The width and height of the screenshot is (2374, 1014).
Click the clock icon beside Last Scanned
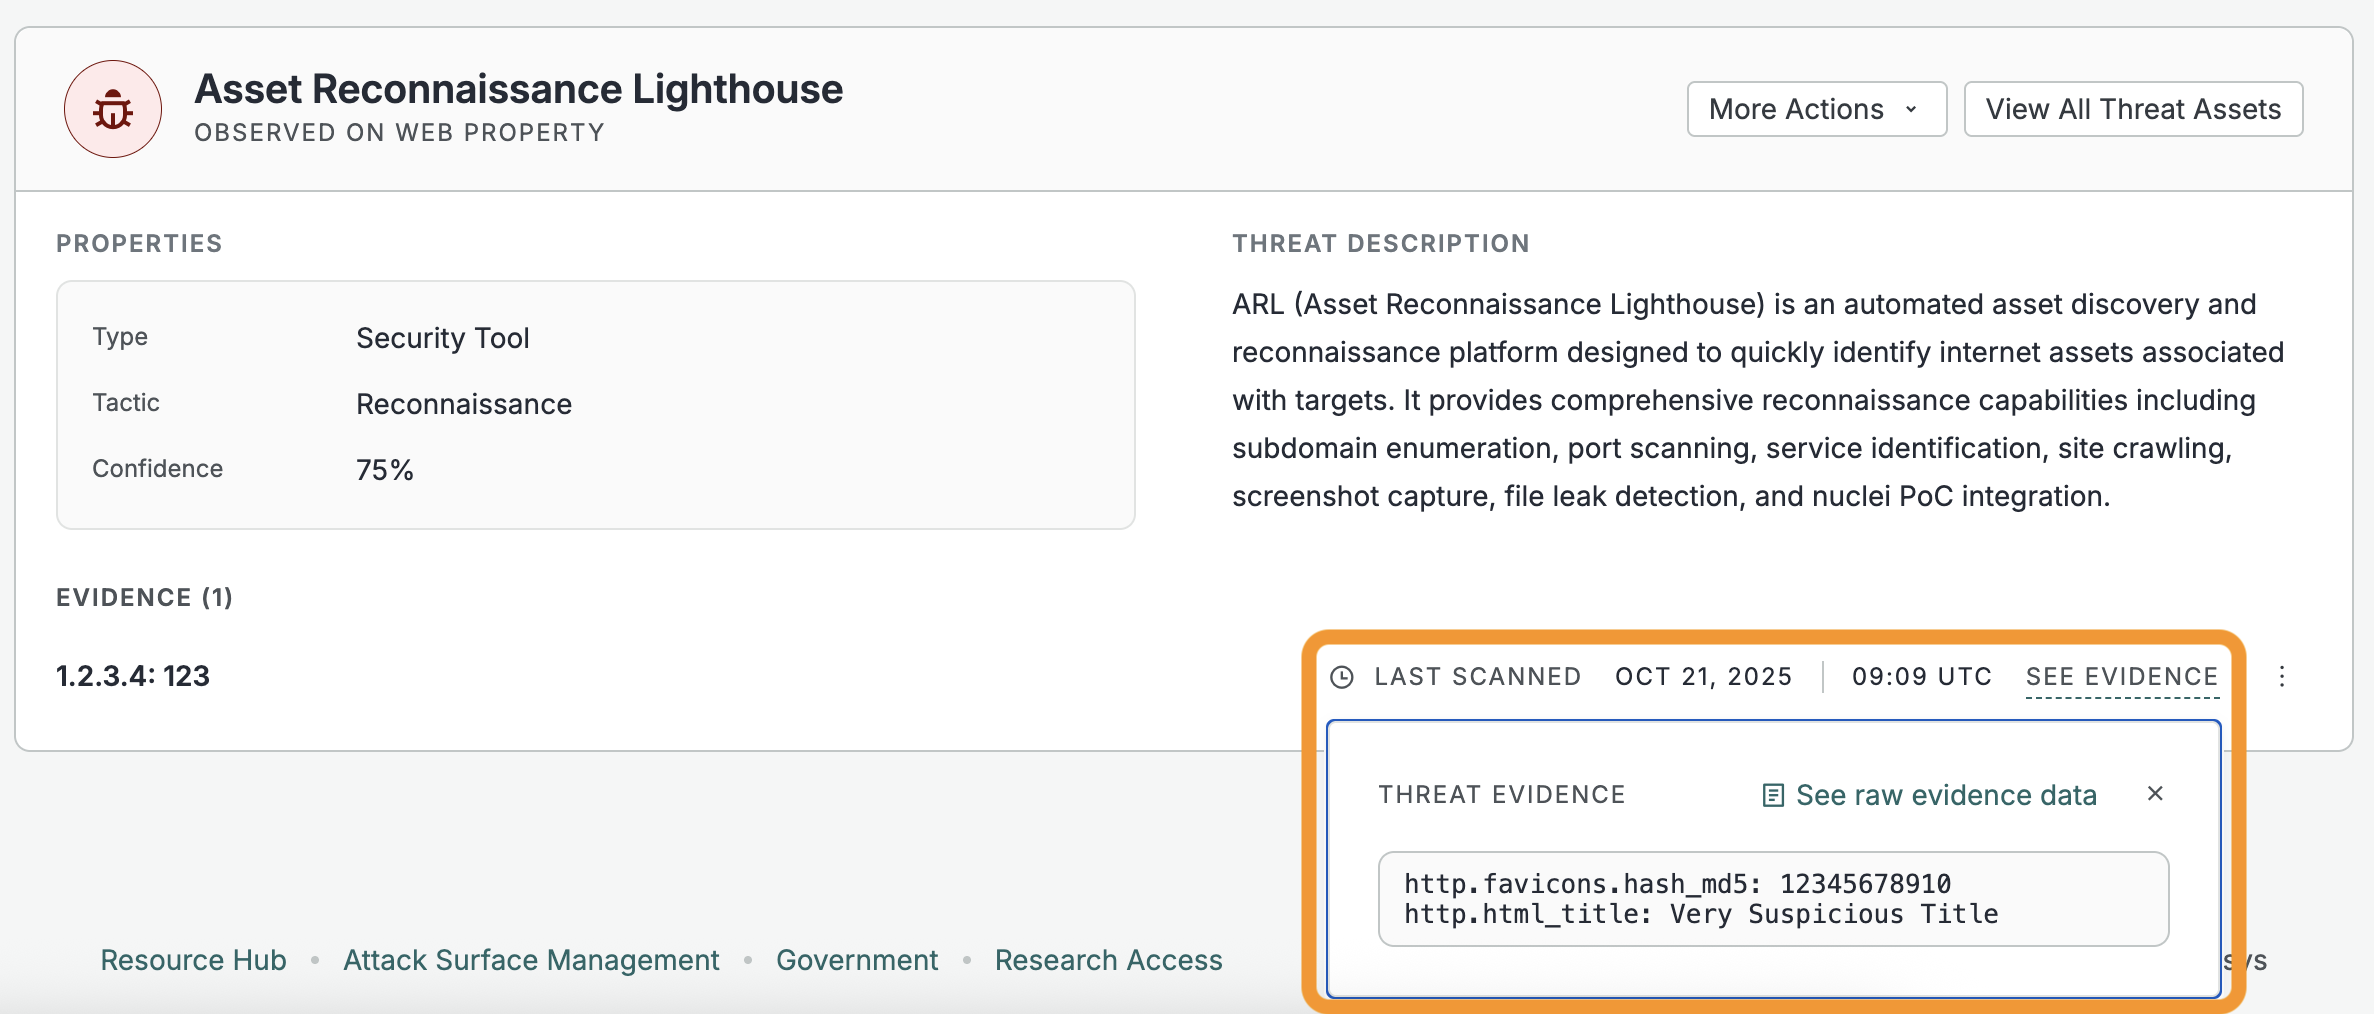coord(1342,677)
